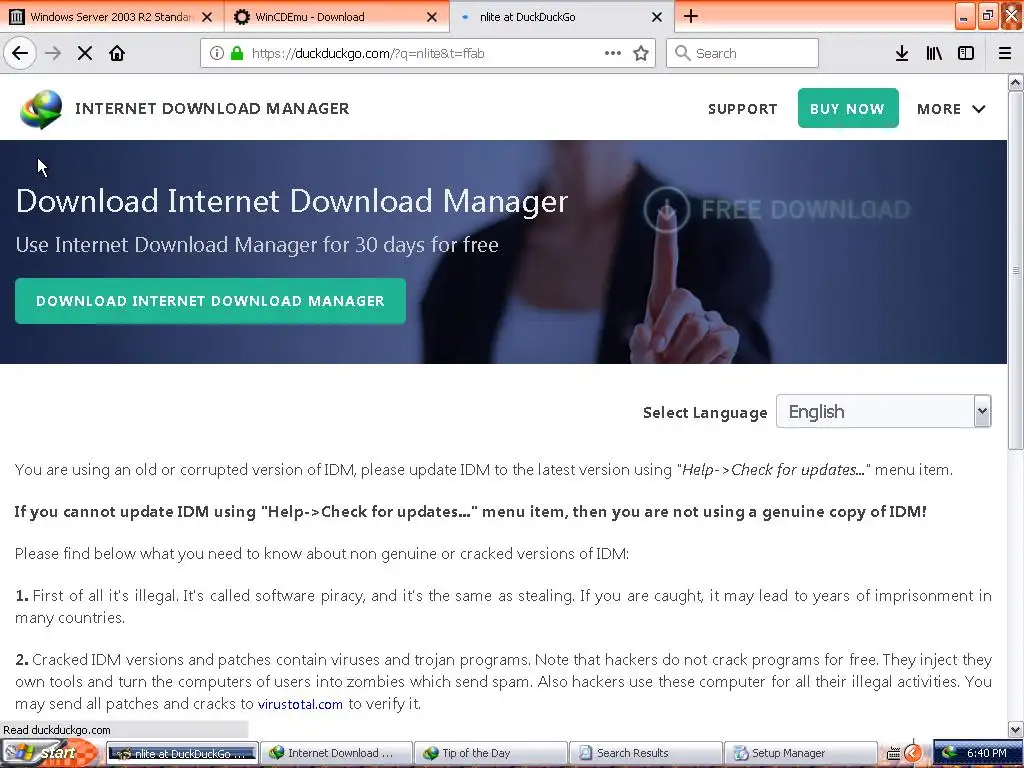Close the WinCDEmu - Download tab
Viewport: 1024px width, 768px height.
coord(432,17)
